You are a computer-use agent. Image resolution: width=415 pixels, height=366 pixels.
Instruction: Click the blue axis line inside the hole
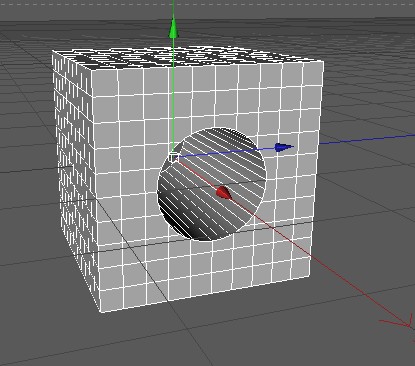coord(227,152)
